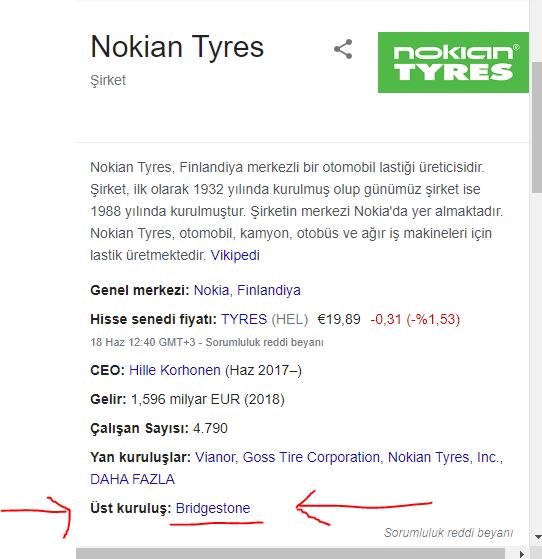Open the Bridgestone parent company link
Screen dimensions: 542x559
pos(213,508)
